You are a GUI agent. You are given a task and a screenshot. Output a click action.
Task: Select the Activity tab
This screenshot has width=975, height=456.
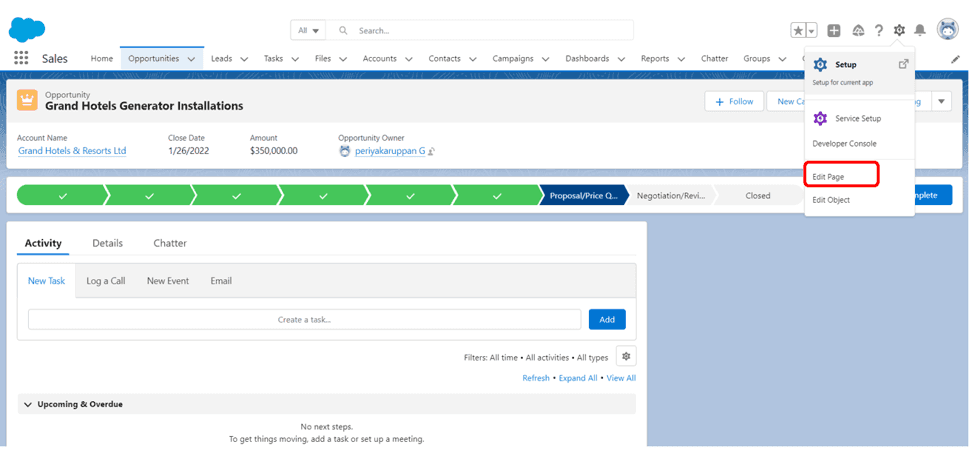click(43, 243)
